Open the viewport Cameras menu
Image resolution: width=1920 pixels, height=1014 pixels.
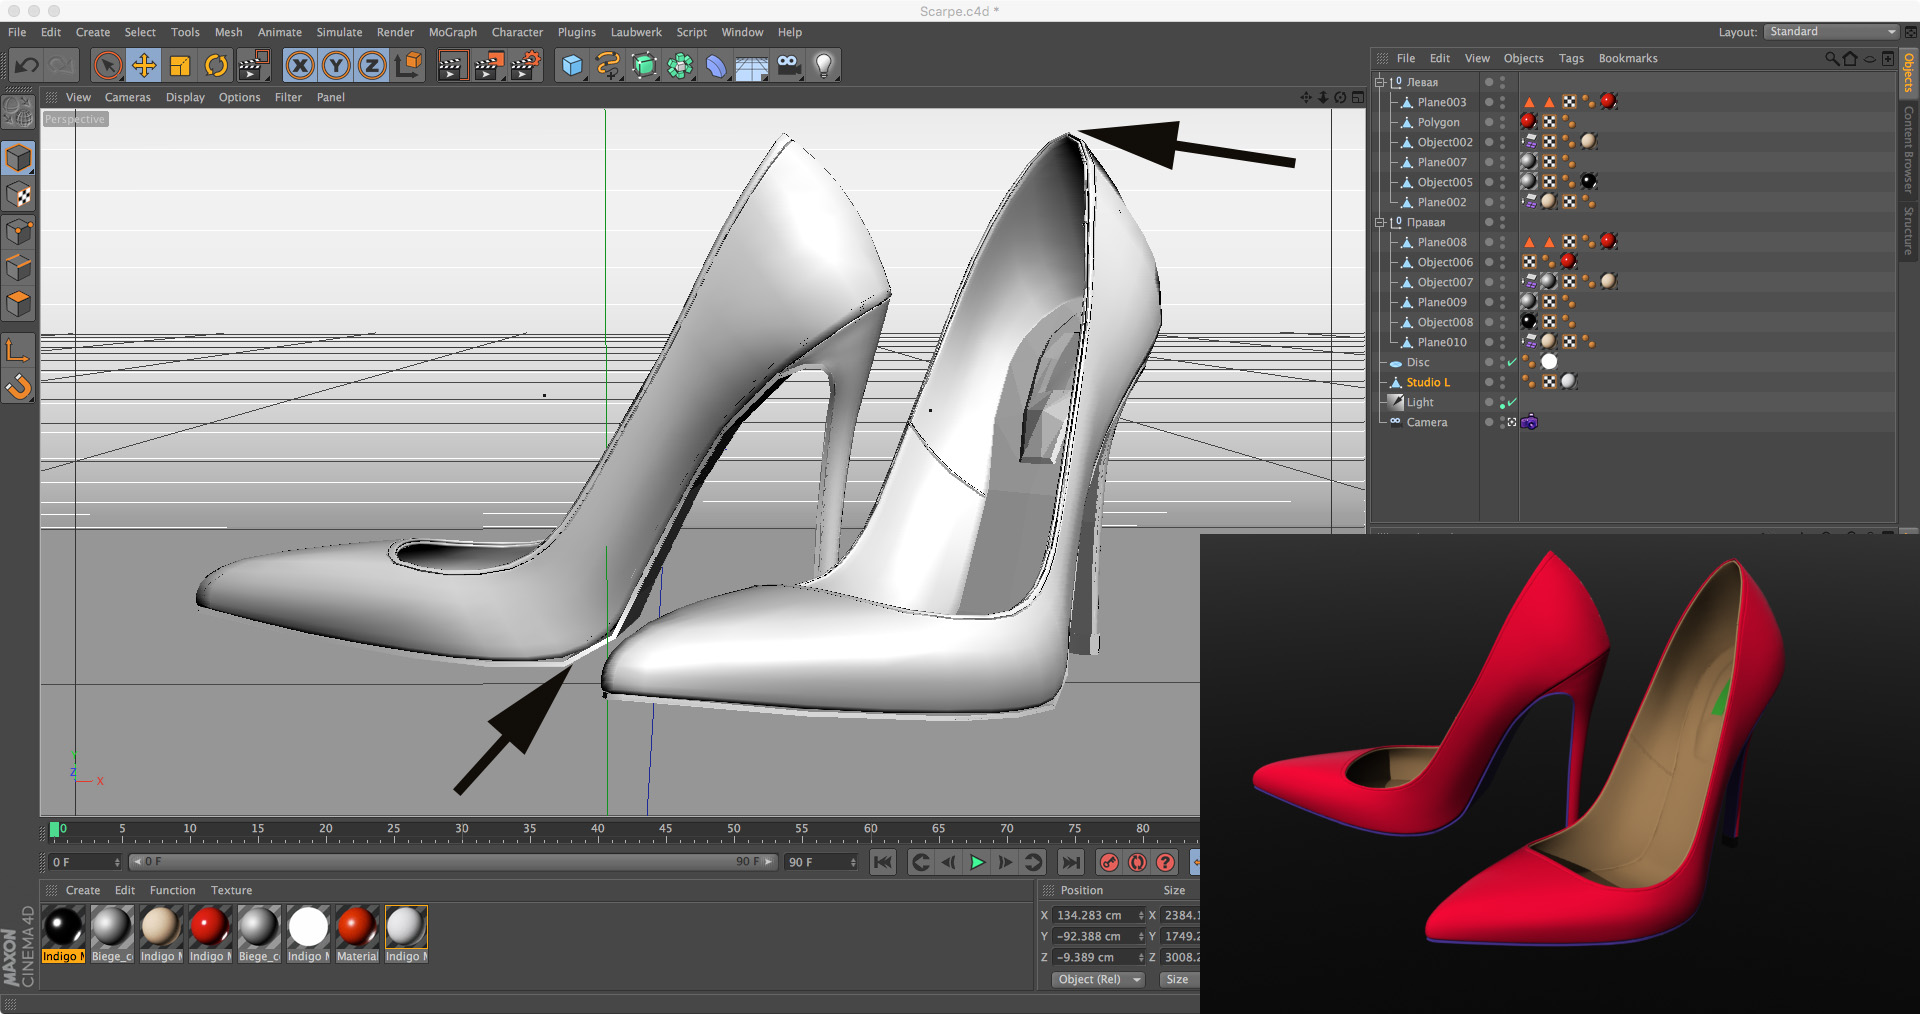tap(128, 97)
